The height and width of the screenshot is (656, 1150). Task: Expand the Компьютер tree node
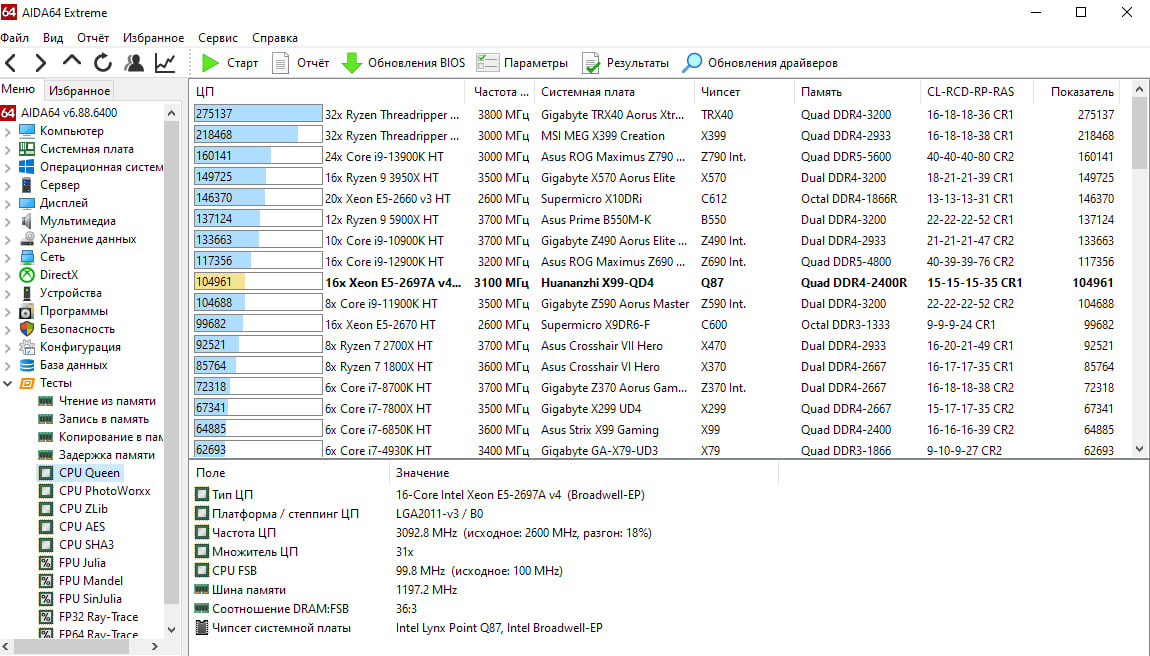(7, 131)
